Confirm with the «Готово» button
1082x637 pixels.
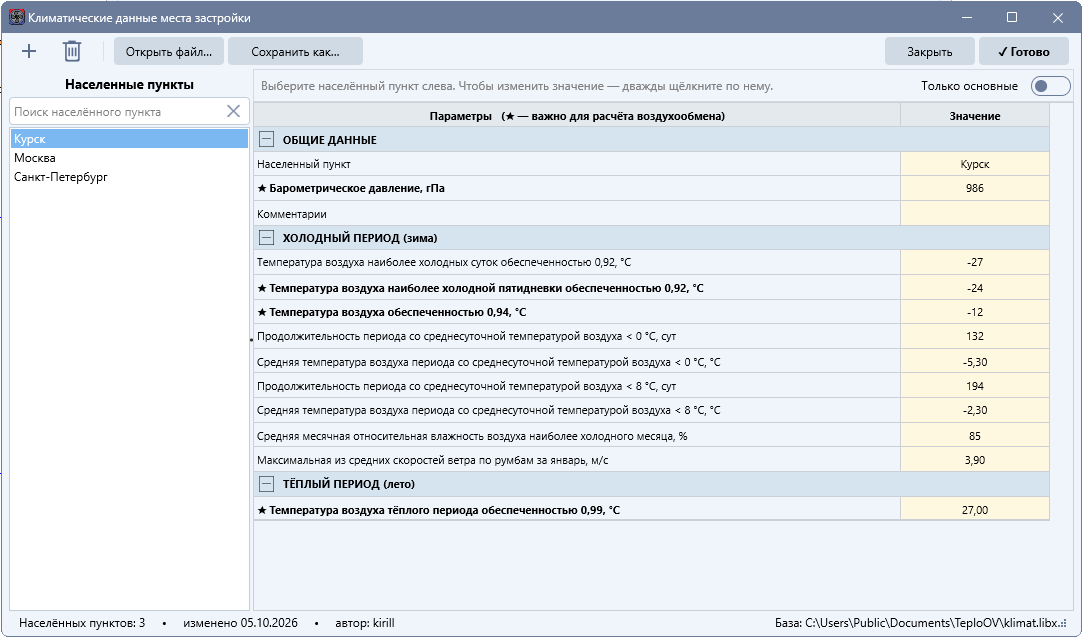(x=1023, y=52)
